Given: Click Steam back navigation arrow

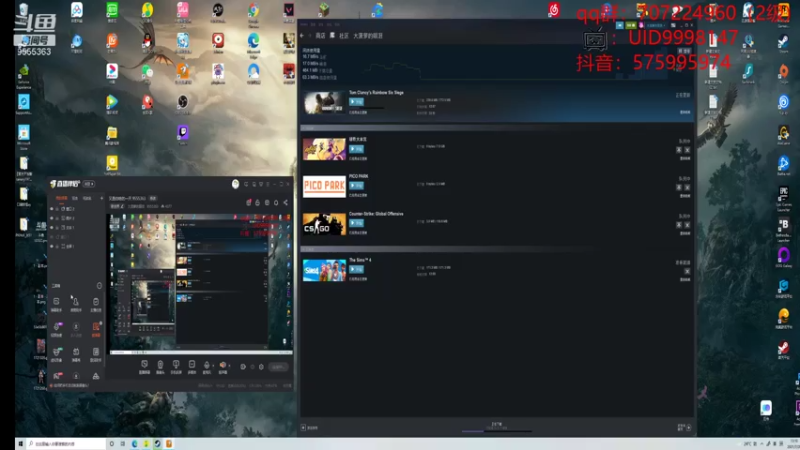Looking at the screenshot, I should coord(302,36).
